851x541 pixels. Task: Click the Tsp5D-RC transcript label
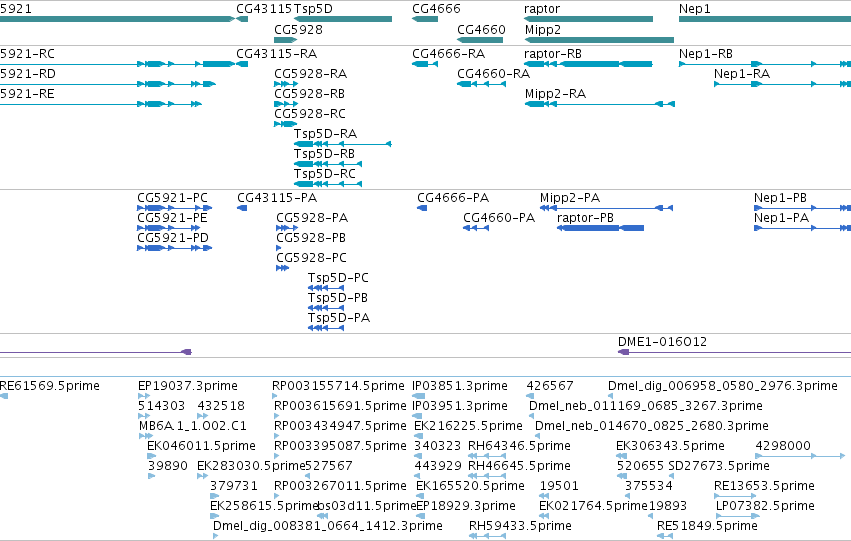[x=325, y=174]
